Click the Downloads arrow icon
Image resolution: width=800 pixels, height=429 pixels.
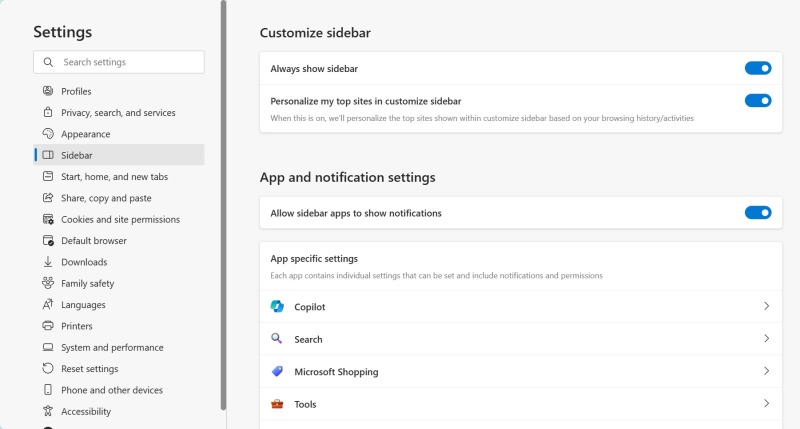coord(48,262)
